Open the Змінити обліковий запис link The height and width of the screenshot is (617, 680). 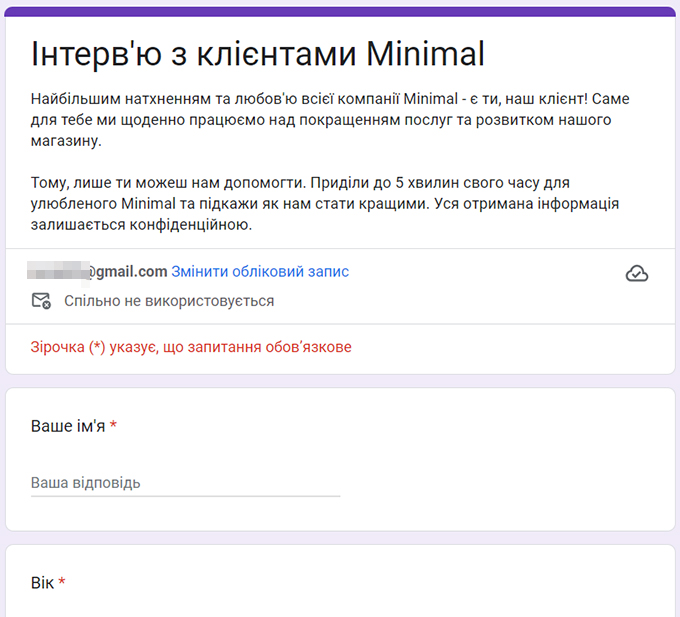(x=260, y=271)
